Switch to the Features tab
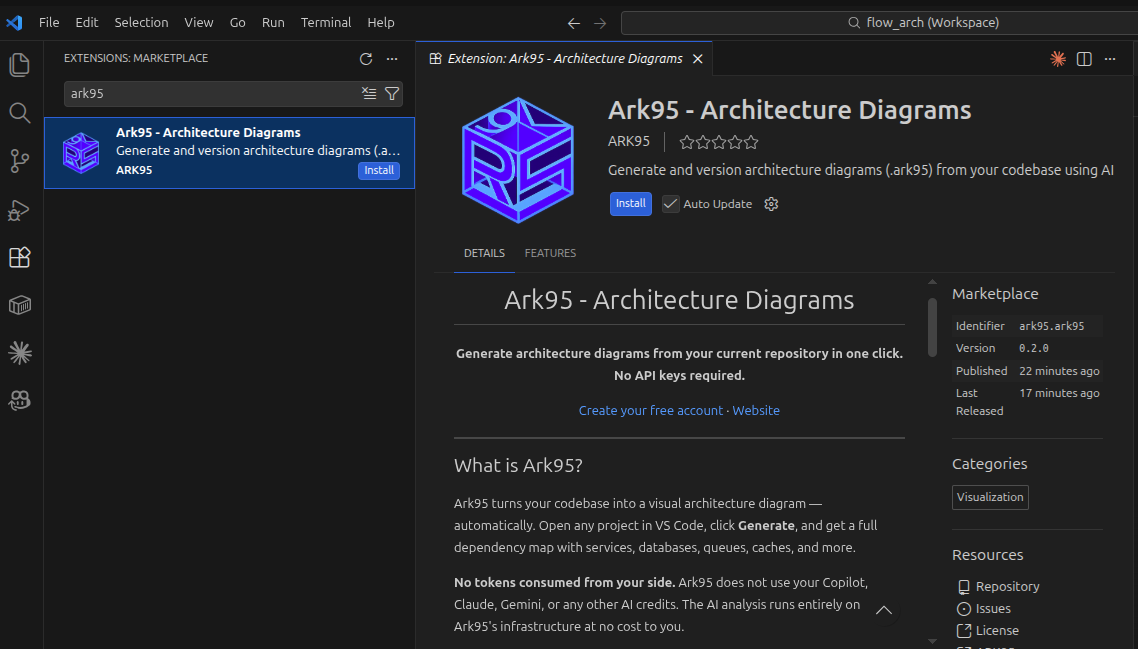The width and height of the screenshot is (1138, 649). coord(550,253)
